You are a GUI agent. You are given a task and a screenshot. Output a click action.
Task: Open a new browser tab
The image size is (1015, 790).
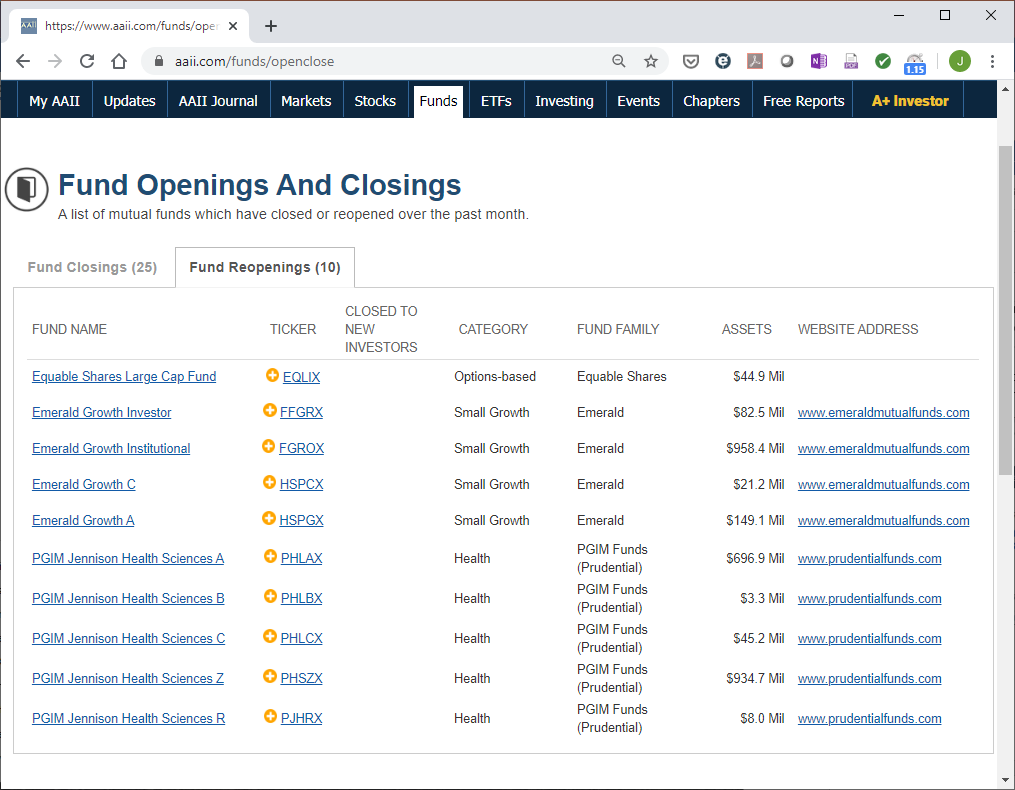click(x=271, y=26)
